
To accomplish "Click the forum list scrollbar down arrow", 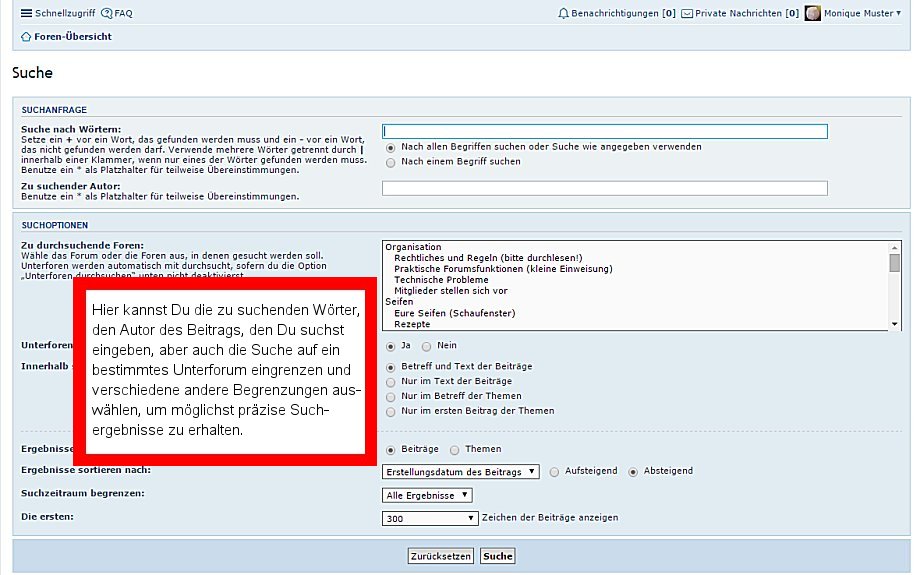I will [895, 323].
